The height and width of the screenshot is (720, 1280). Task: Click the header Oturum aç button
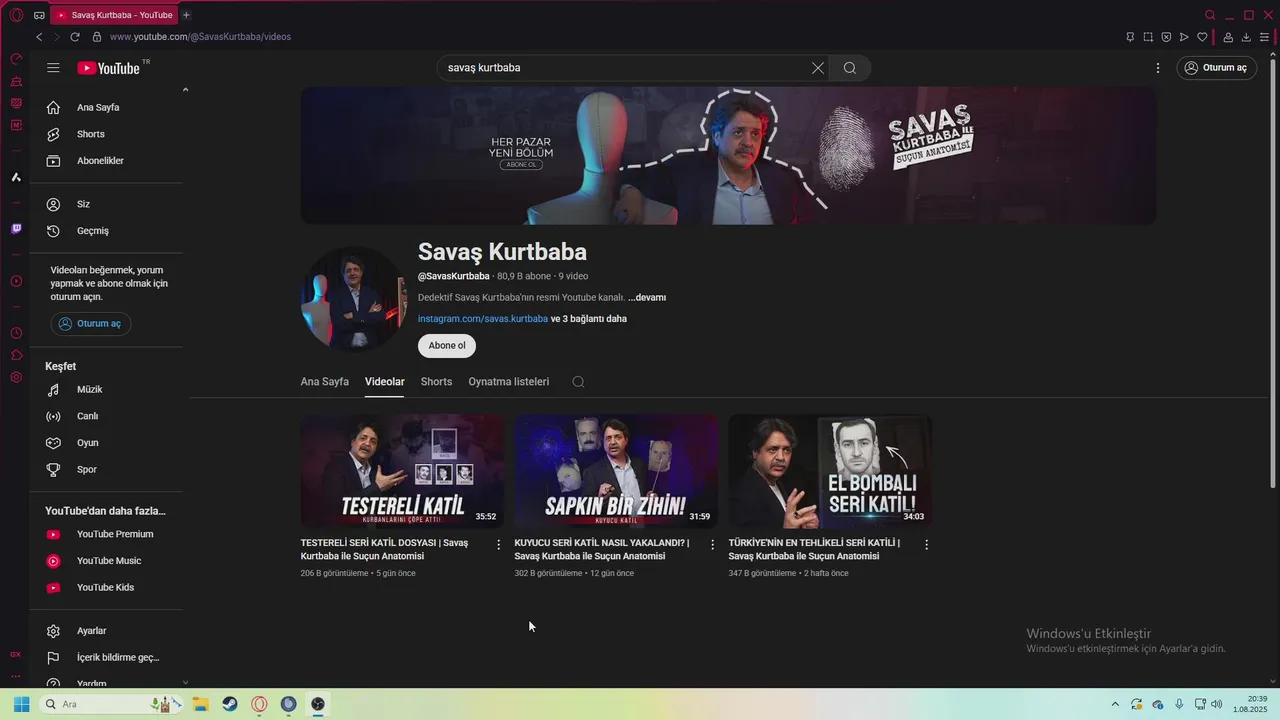(x=1217, y=68)
